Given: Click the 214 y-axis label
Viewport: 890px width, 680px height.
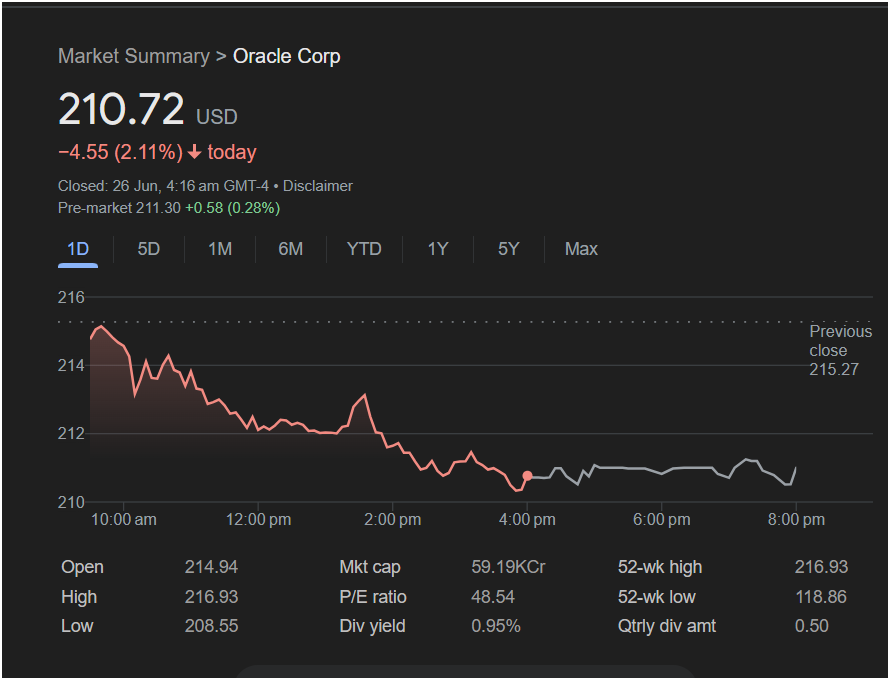Looking at the screenshot, I should click(71, 366).
